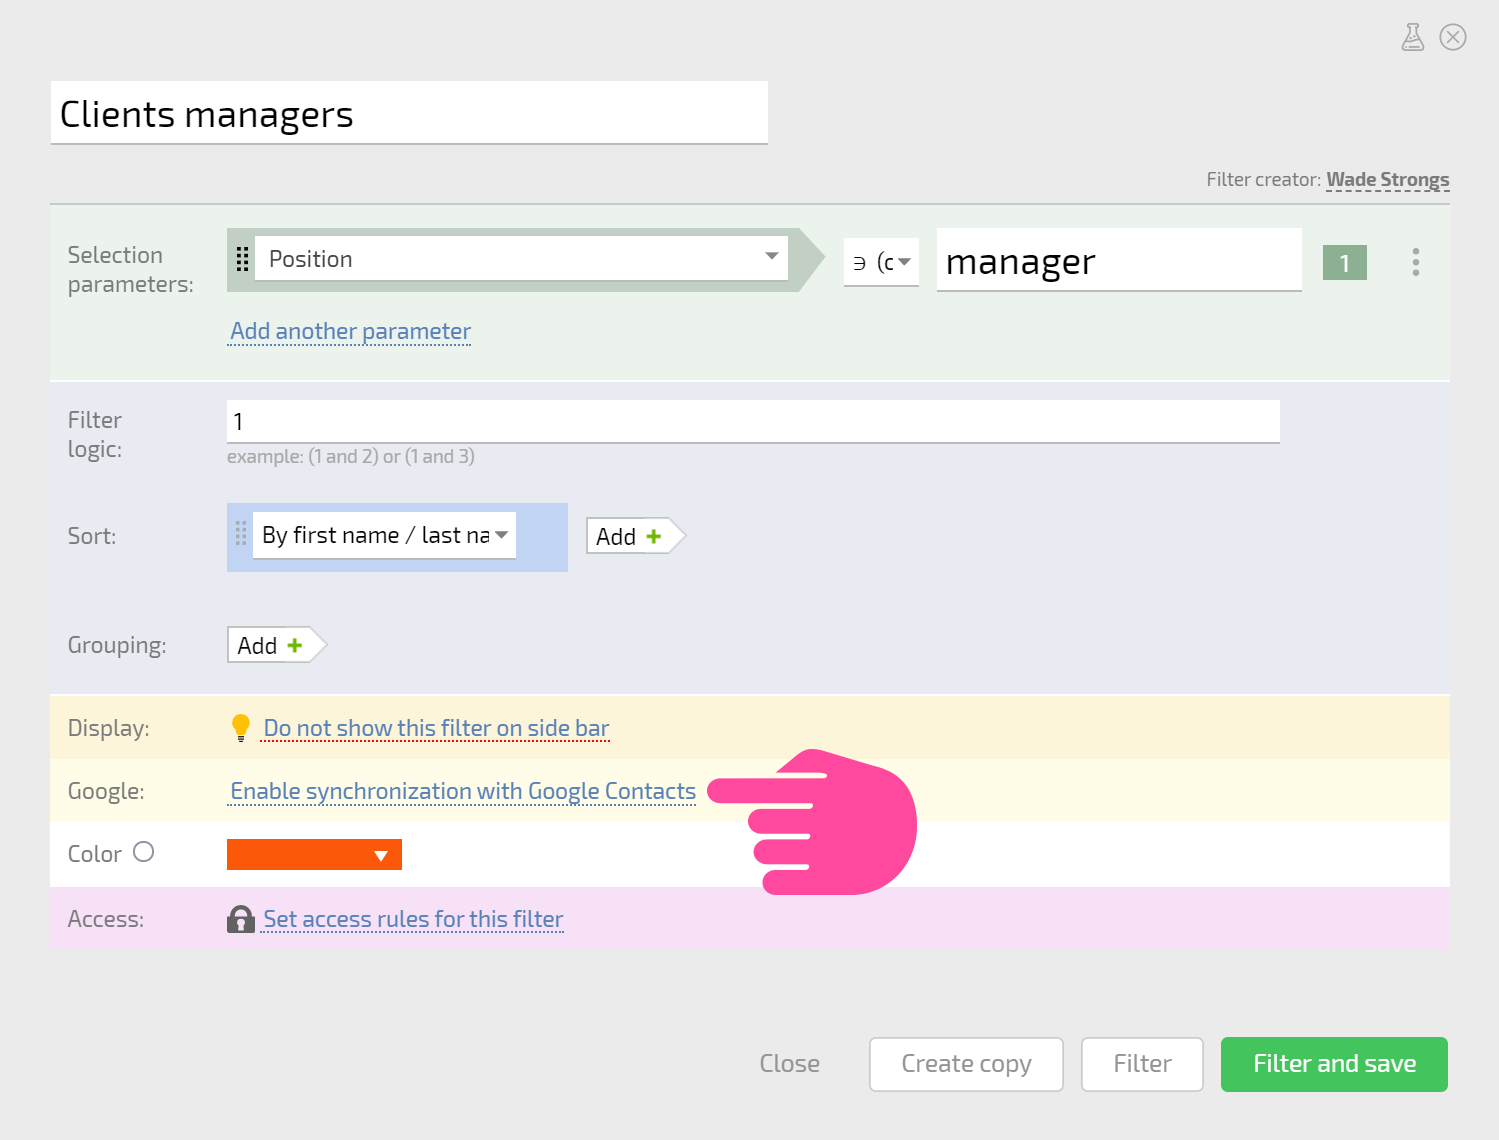Click the Close button
This screenshot has height=1140, width=1499.
pos(789,1063)
